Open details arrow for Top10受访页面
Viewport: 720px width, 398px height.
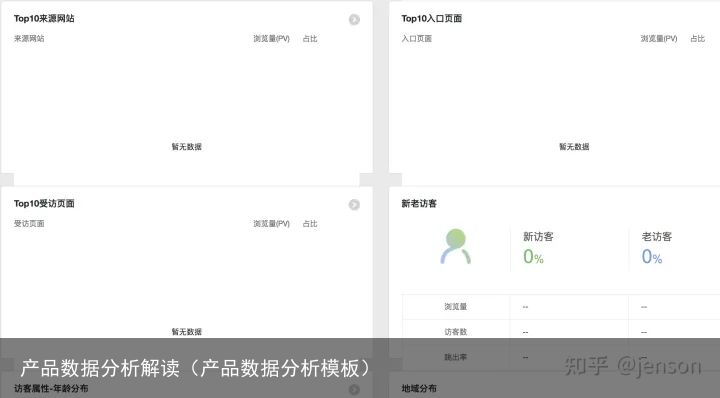[354, 204]
